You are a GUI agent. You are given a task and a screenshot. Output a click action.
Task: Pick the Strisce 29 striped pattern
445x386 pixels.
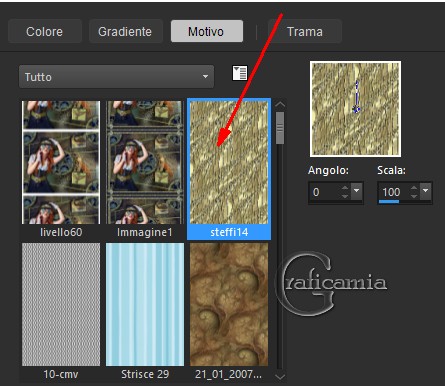point(145,311)
